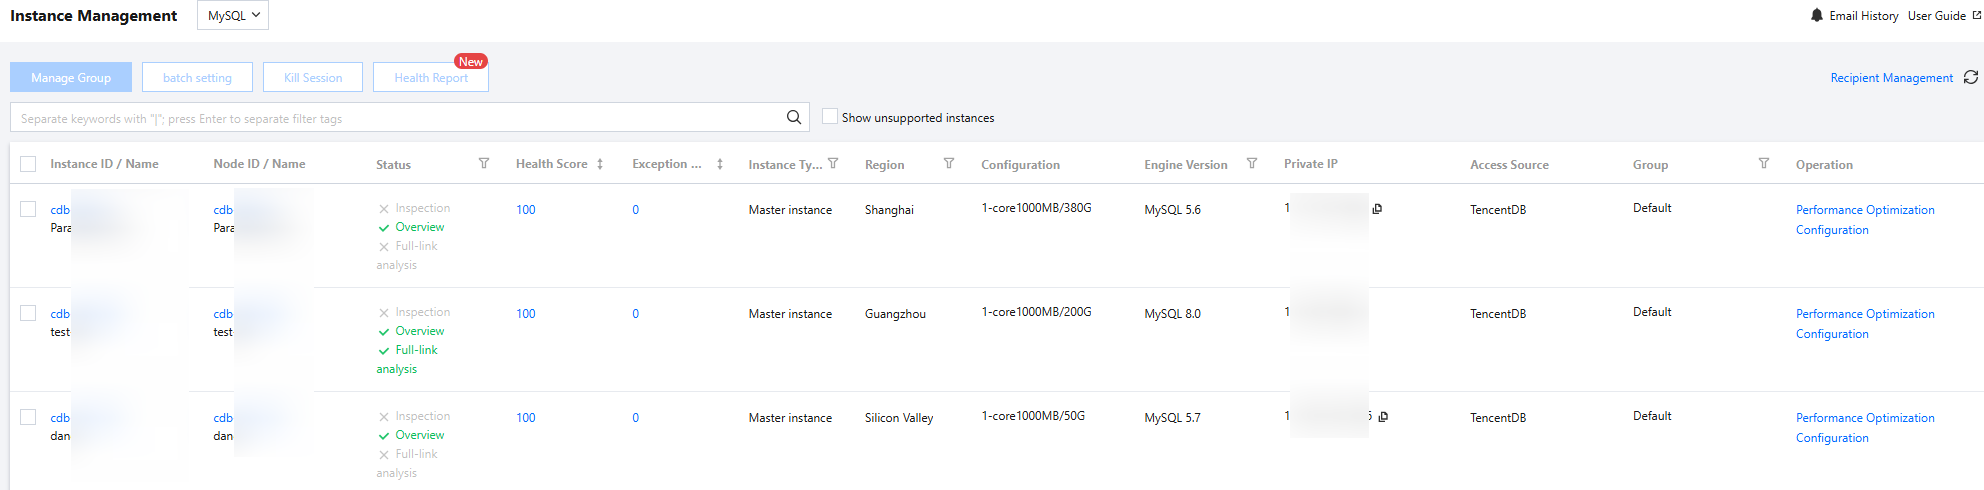Open the Engine Version filter icon
This screenshot has height=490, width=1984.
(1252, 164)
